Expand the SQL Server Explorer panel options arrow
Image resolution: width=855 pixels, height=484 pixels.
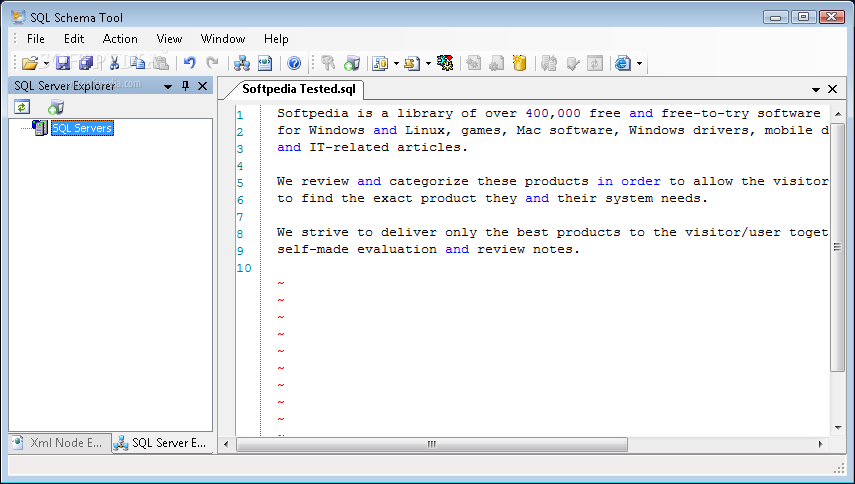[168, 86]
